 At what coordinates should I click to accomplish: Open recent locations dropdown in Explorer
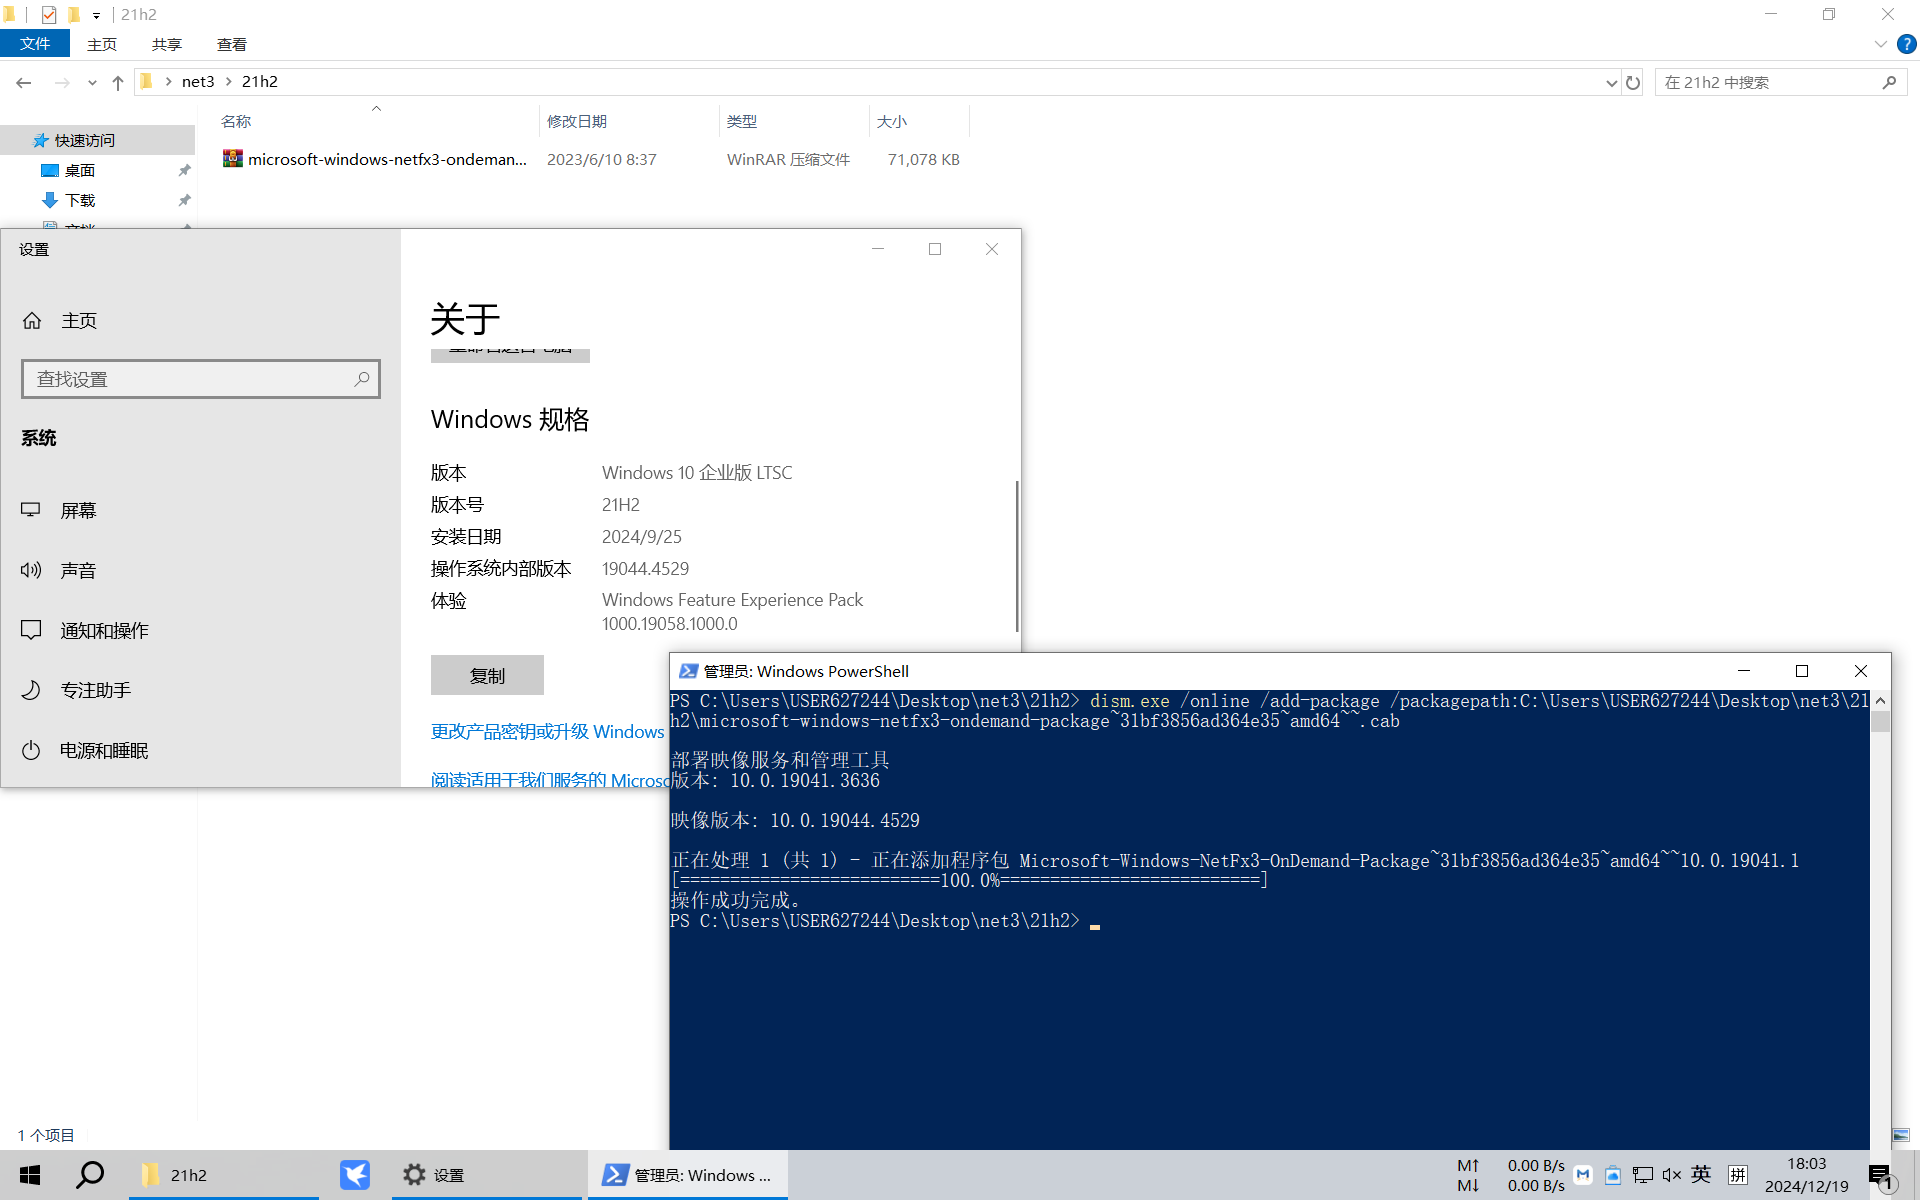(92, 82)
